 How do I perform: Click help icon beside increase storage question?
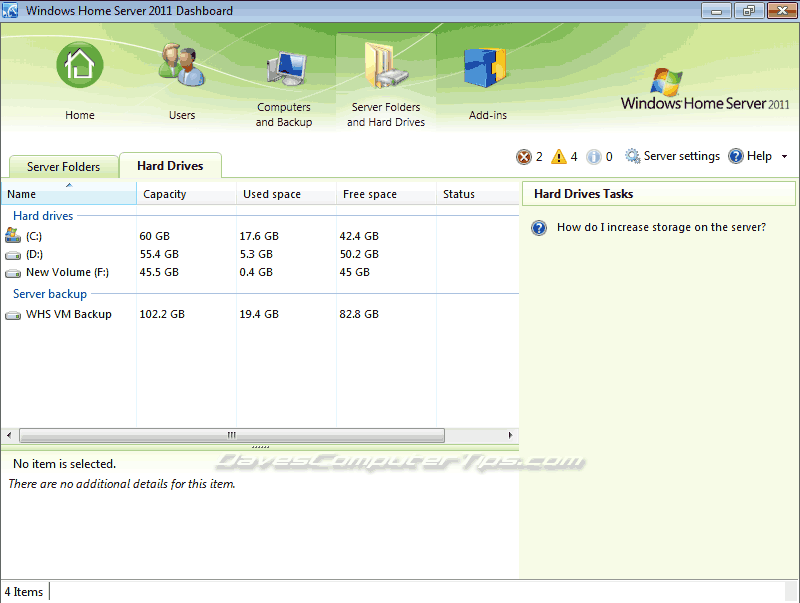tap(539, 228)
